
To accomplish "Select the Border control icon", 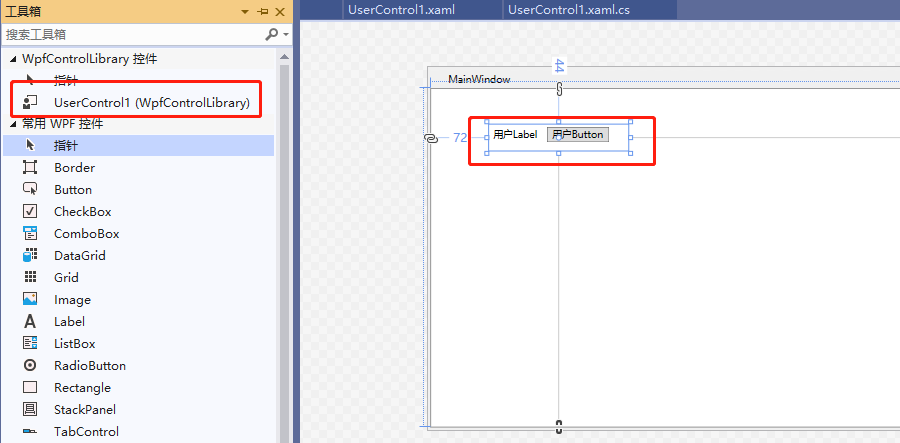I will [x=30, y=168].
